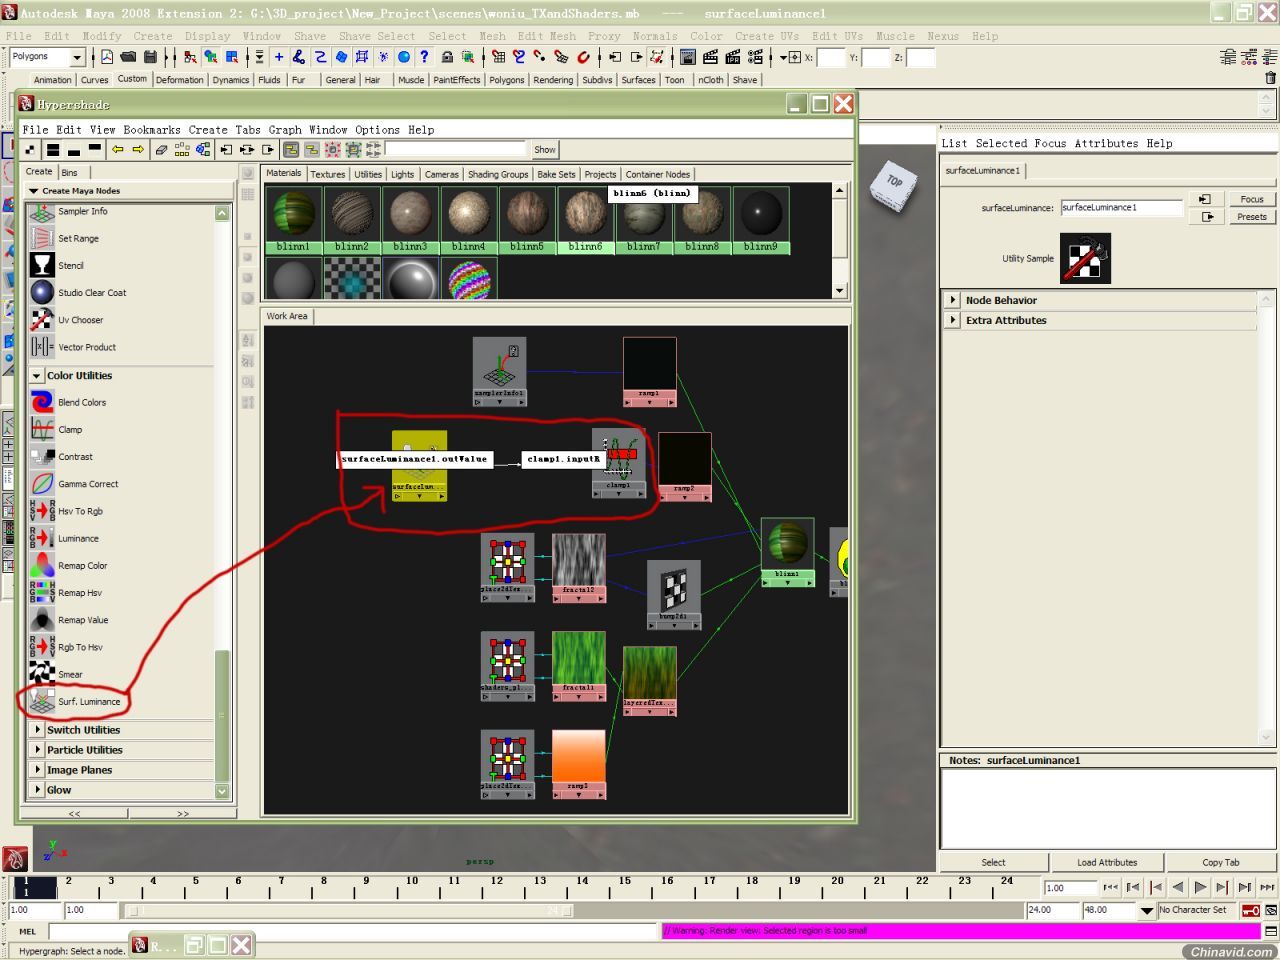Switch to the Shading Groups tab

[498, 174]
